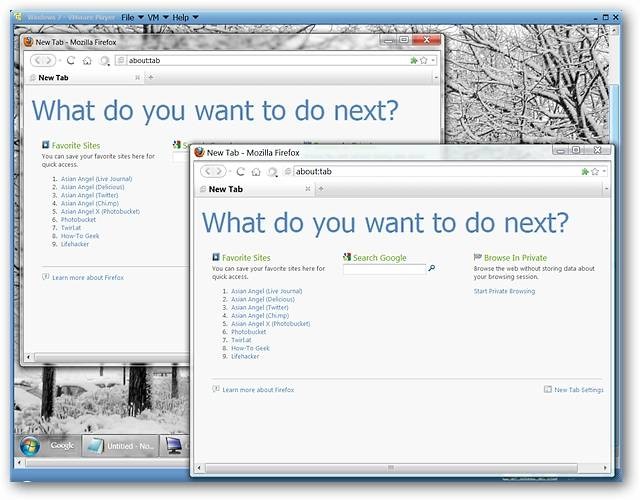Click green puzzle add-on icon in front Firefox address bar

click(585, 171)
